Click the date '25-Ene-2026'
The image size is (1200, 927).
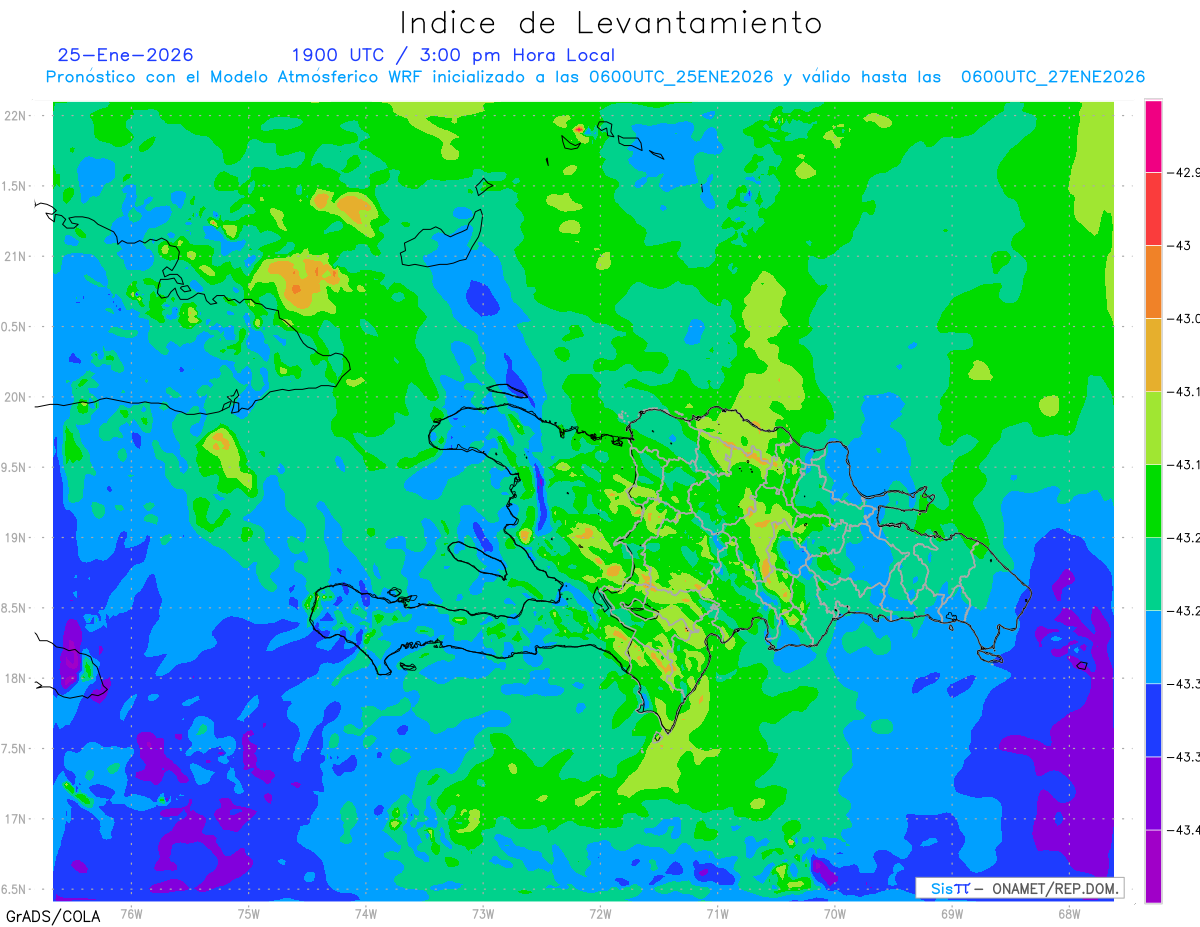coord(126,55)
